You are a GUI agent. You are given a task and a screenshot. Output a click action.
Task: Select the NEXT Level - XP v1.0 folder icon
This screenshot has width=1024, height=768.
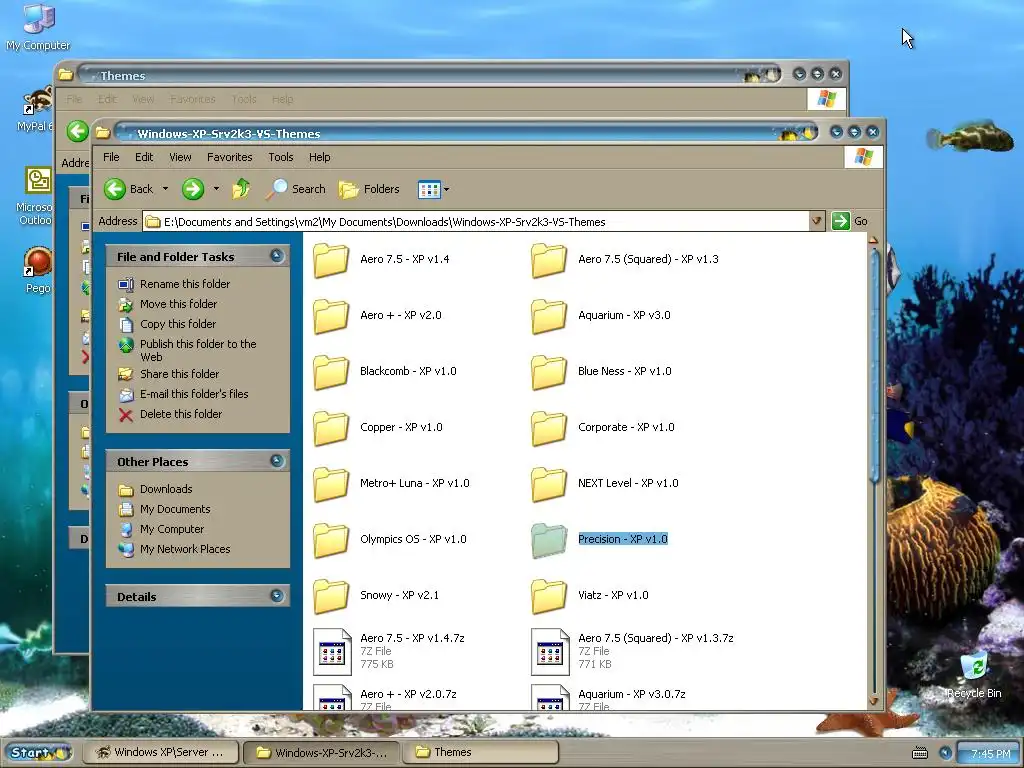tap(549, 485)
